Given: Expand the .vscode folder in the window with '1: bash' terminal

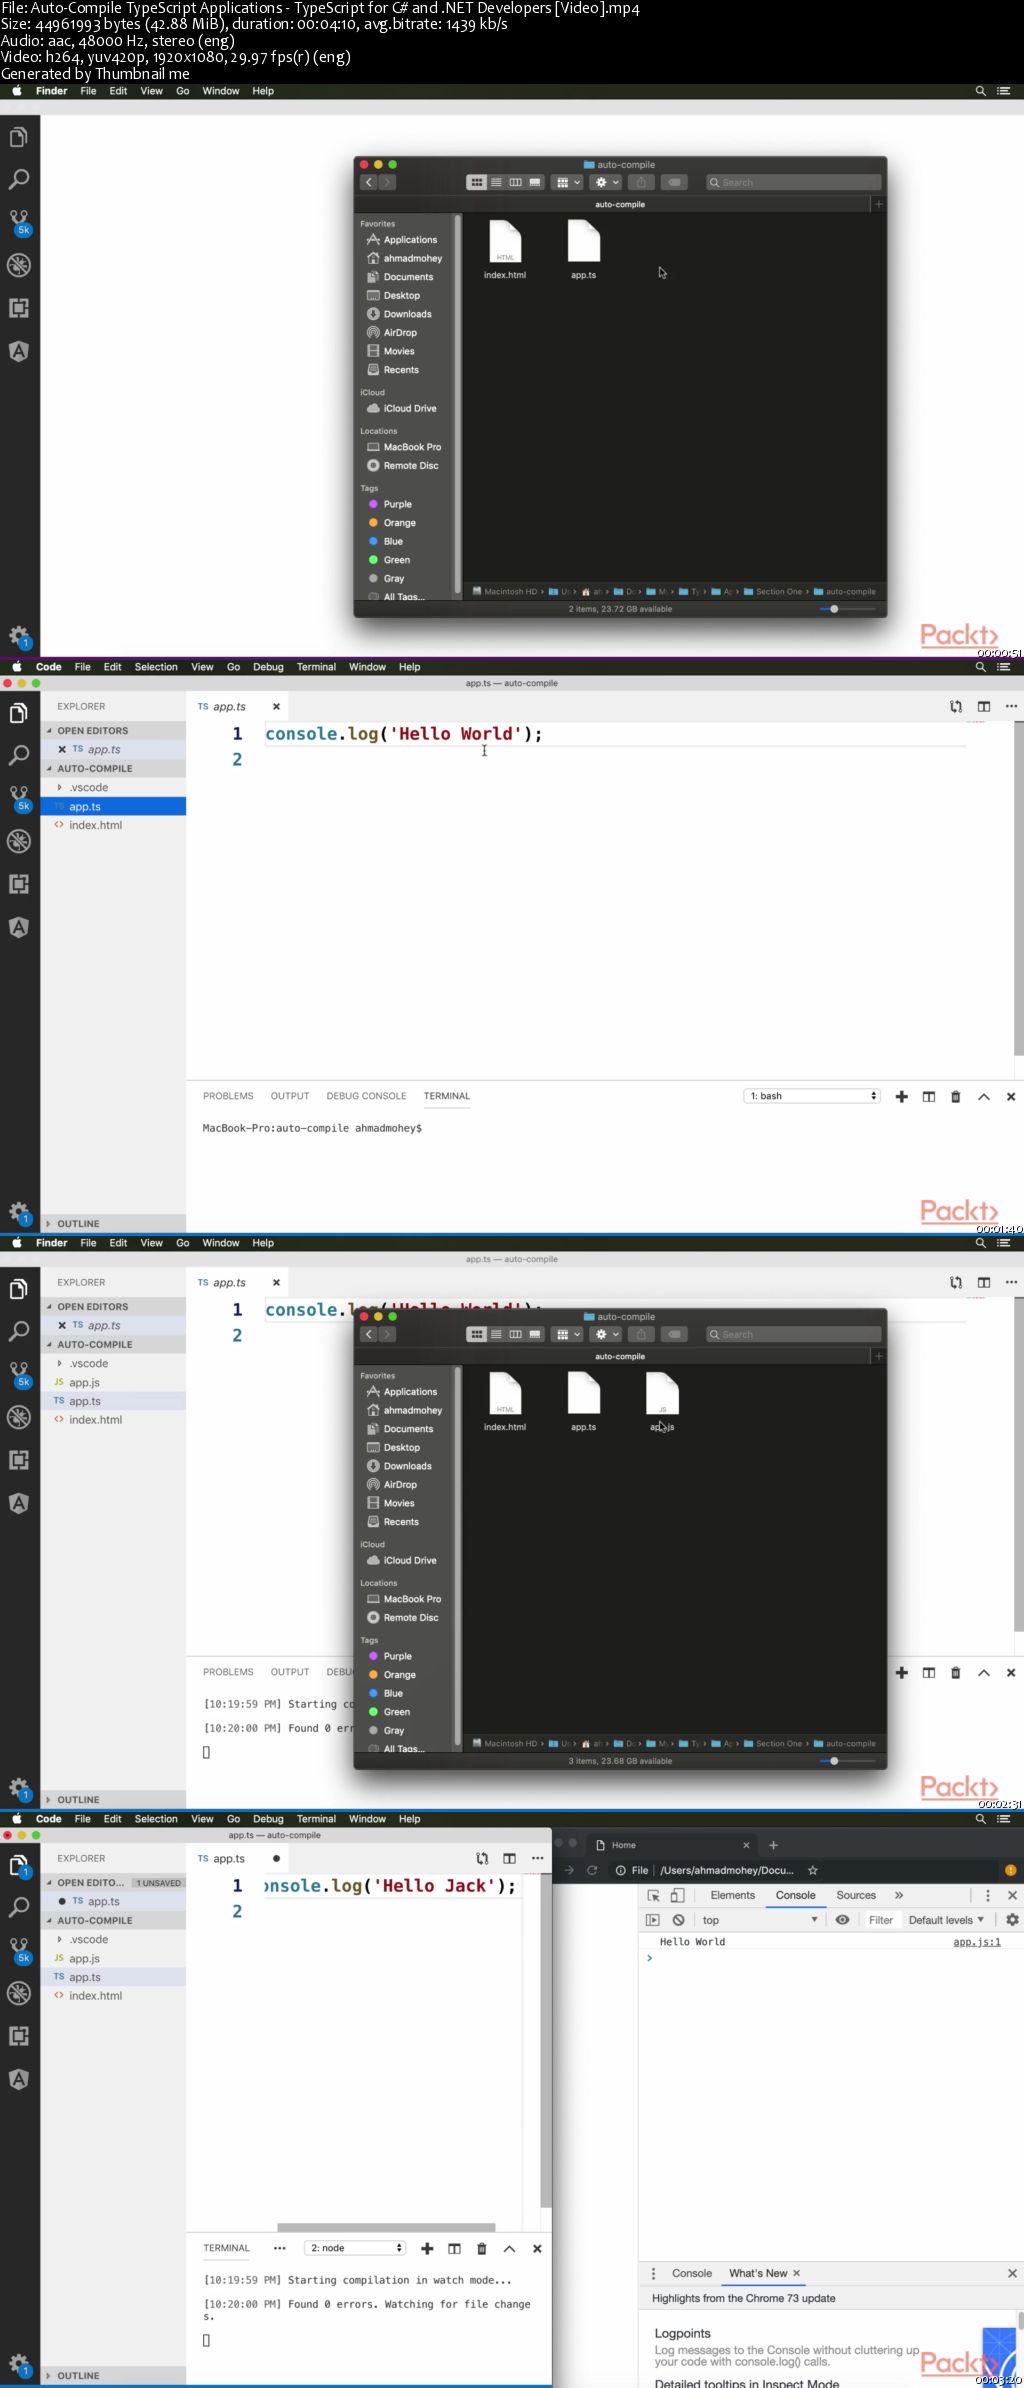Looking at the screenshot, I should (x=113, y=787).
